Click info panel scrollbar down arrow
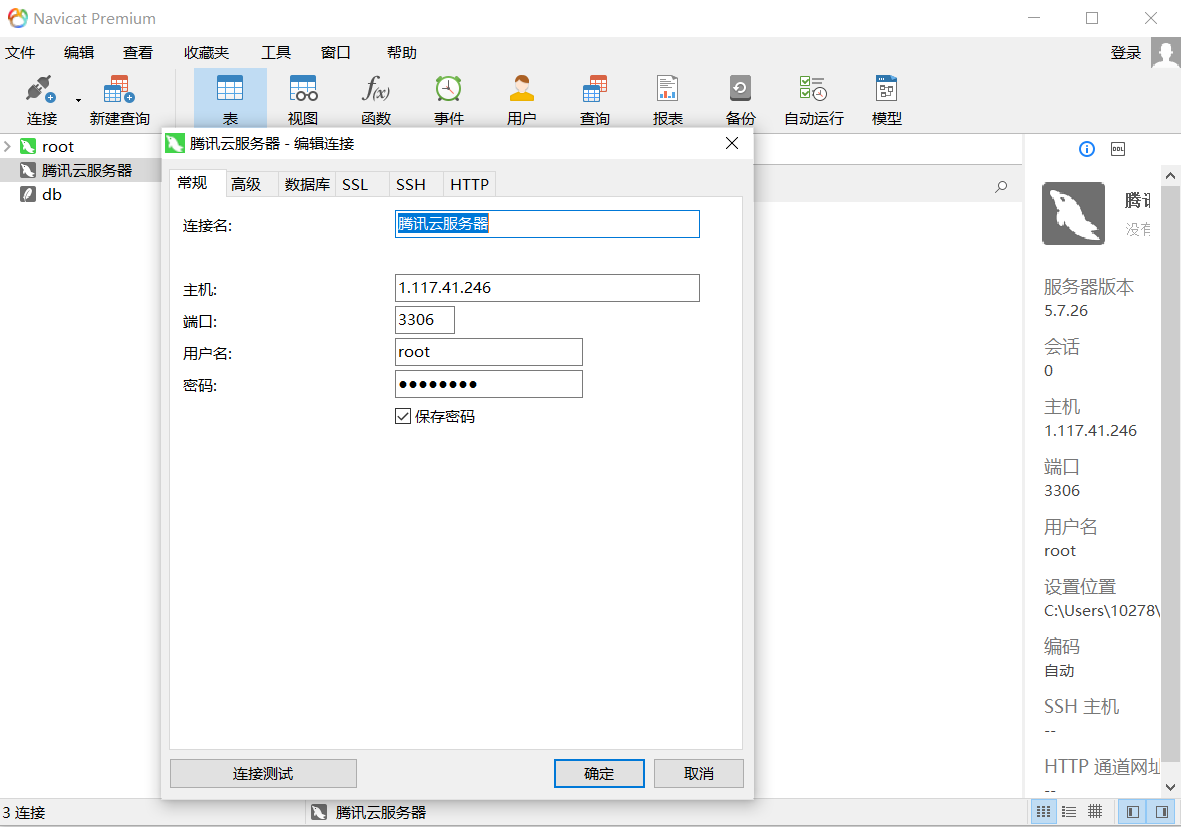Screen dimensions: 1181x827 click(1170, 786)
